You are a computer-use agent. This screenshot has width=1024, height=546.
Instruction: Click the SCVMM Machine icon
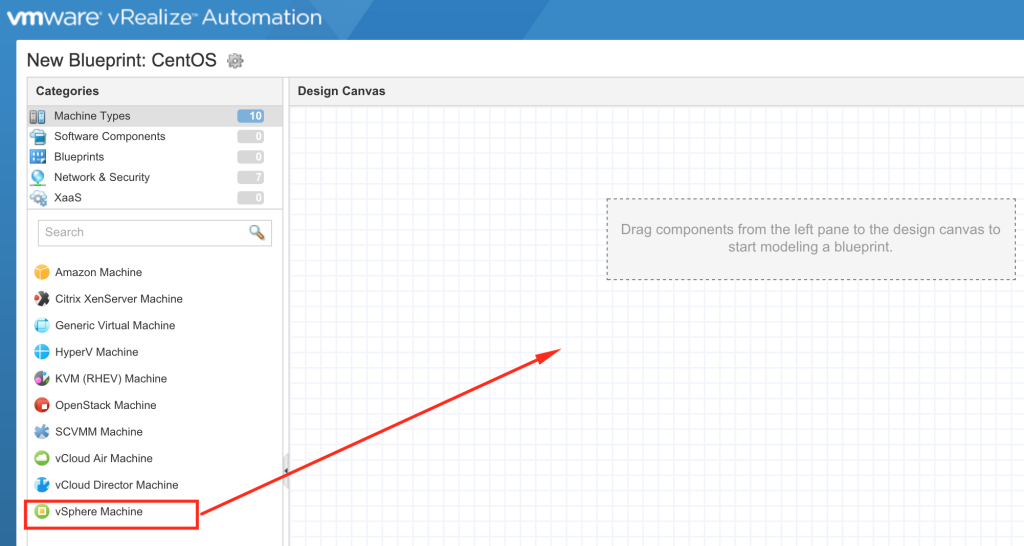click(x=42, y=432)
